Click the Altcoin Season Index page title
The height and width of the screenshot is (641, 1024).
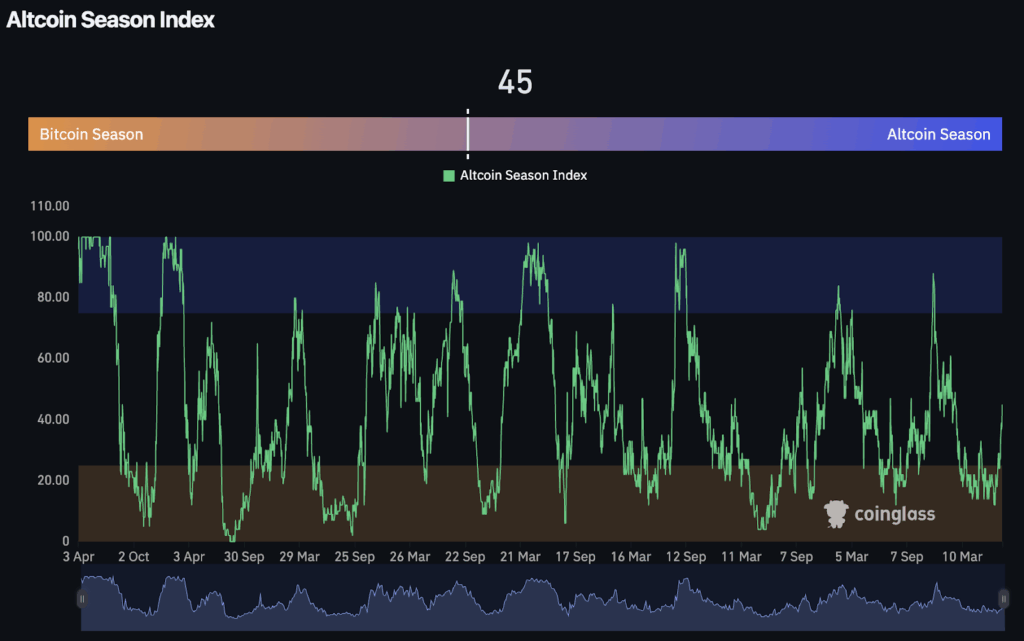point(111,19)
